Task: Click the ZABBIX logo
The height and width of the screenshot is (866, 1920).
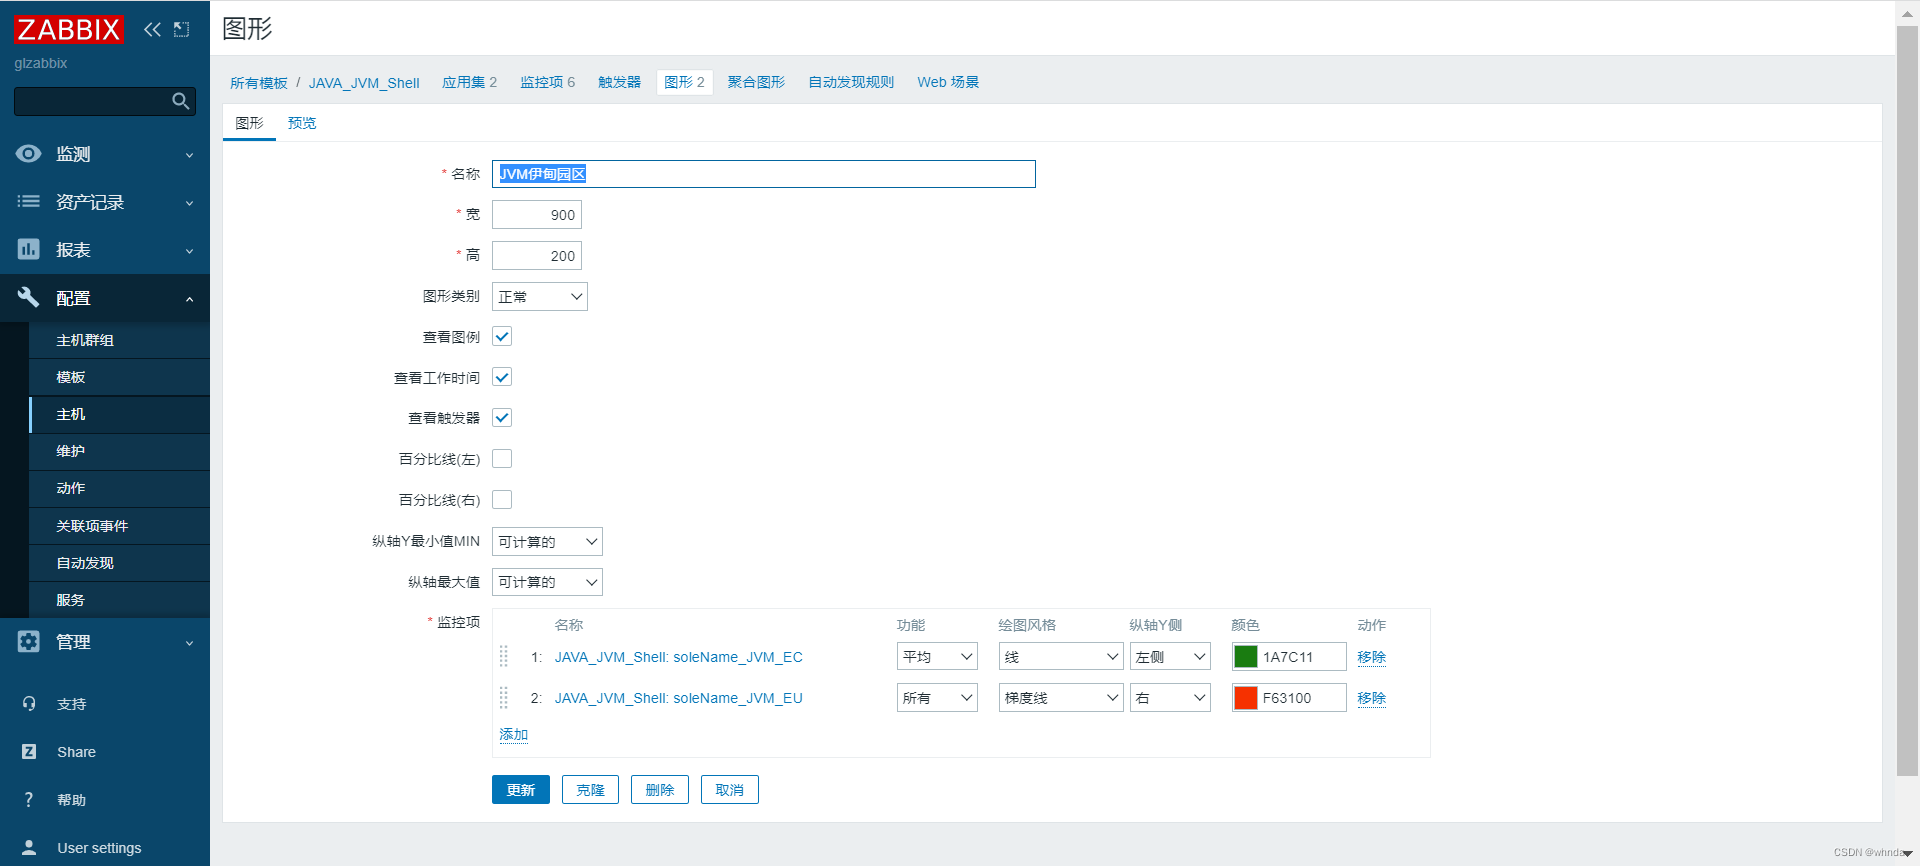Action: tap(68, 29)
